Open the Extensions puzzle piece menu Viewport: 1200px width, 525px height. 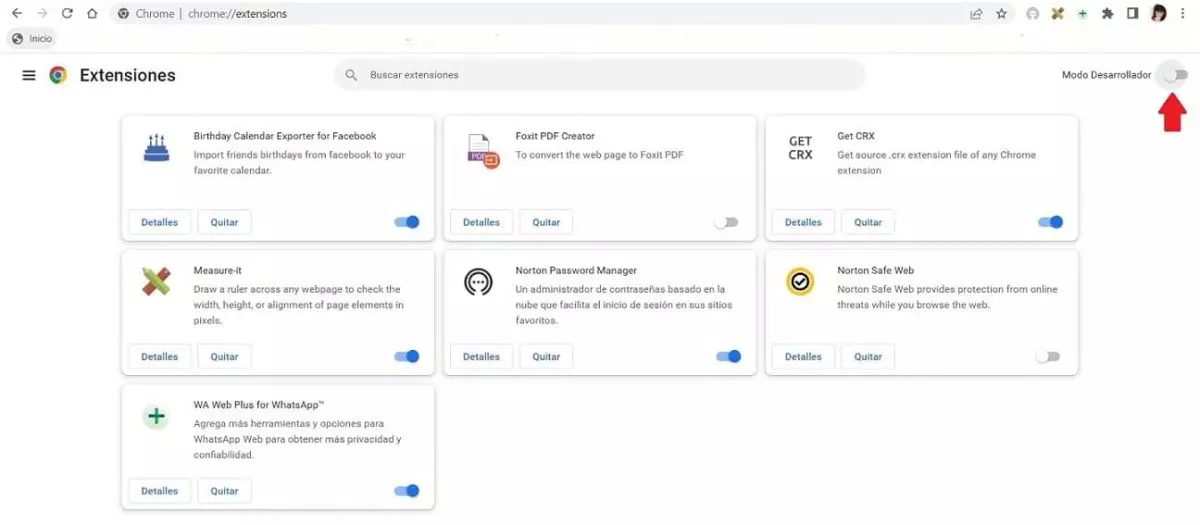(x=1107, y=14)
